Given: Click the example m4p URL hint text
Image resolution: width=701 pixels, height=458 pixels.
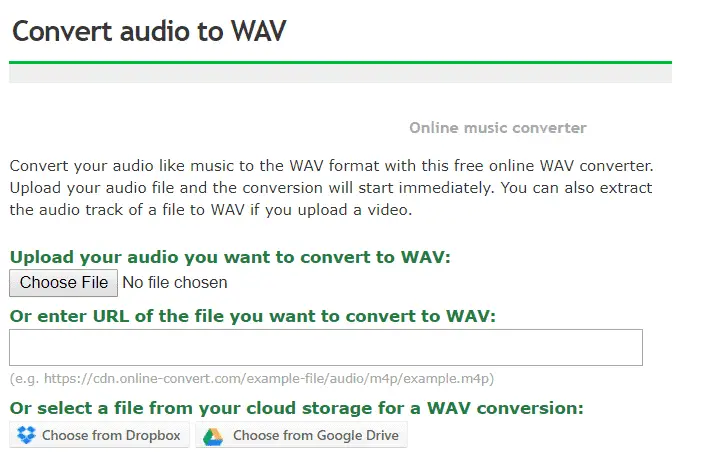Looking at the screenshot, I should [252, 379].
